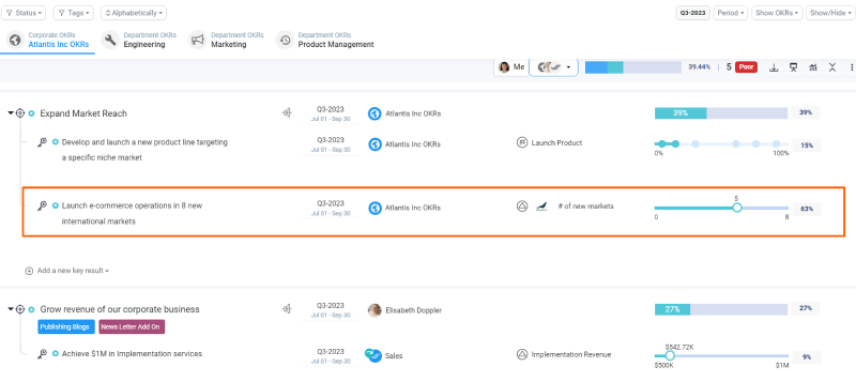This screenshot has width=856, height=371.
Task: Open the Show/Hide dropdown
Action: (x=830, y=13)
